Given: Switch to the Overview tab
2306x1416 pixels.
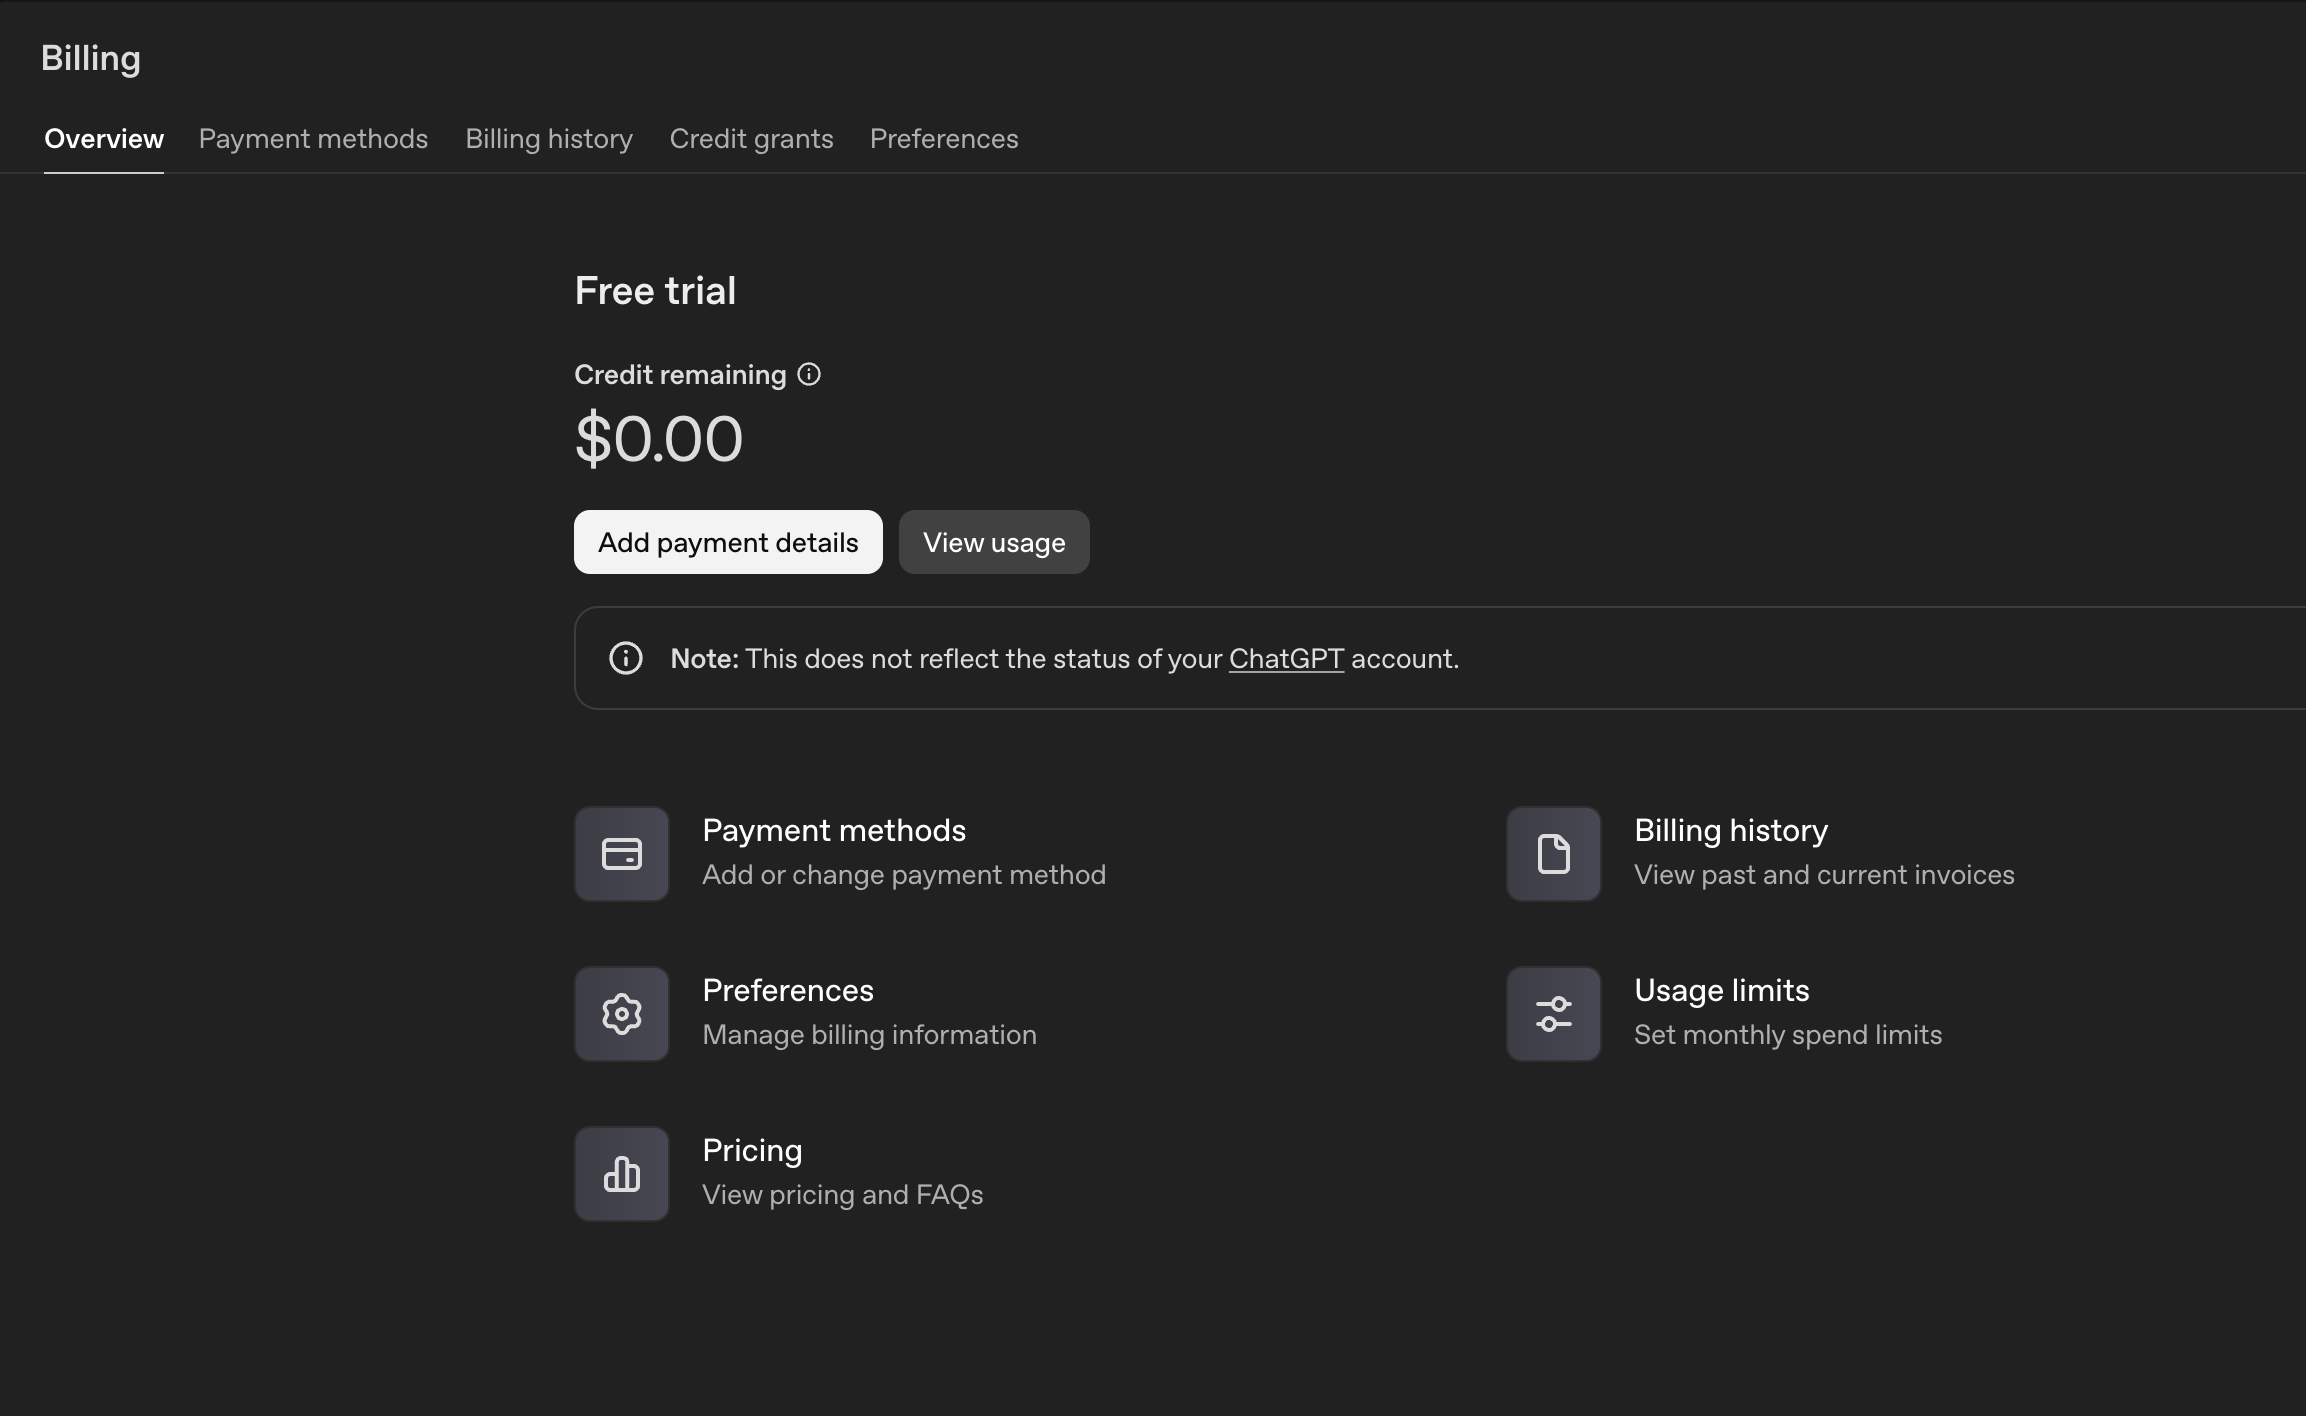Looking at the screenshot, I should 104,139.
